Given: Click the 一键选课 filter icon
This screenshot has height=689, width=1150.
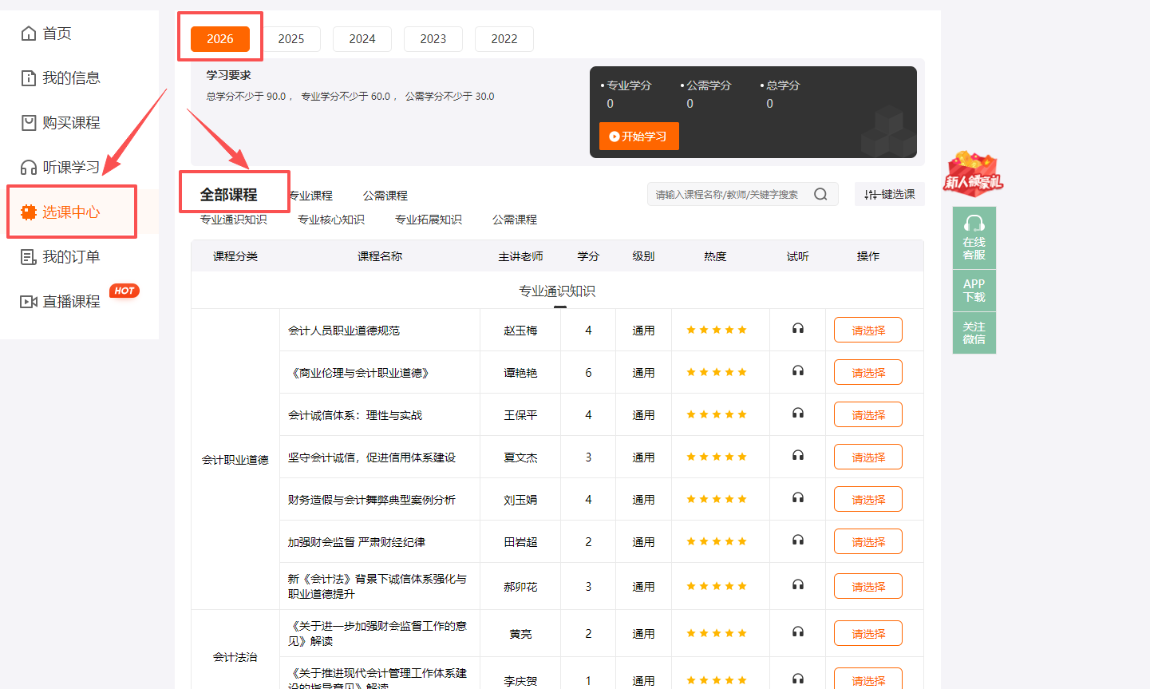Looking at the screenshot, I should click(x=868, y=194).
